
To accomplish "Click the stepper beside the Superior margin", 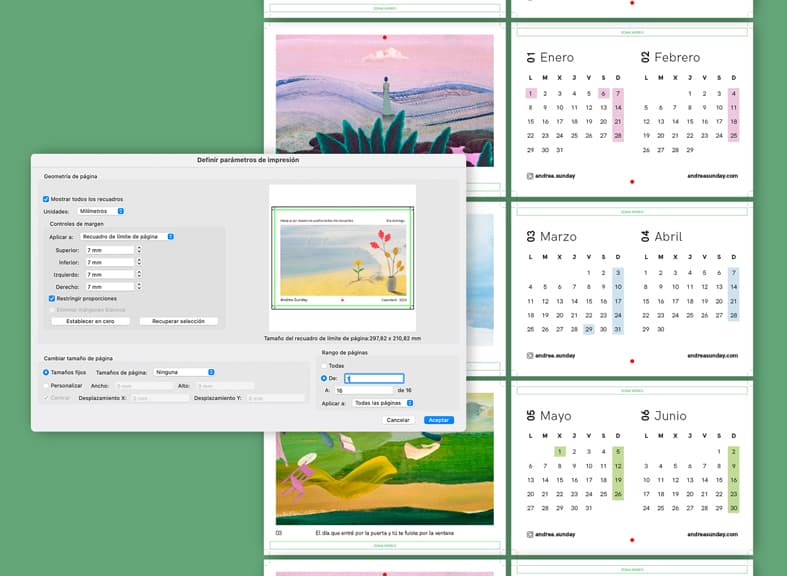I will (x=138, y=250).
